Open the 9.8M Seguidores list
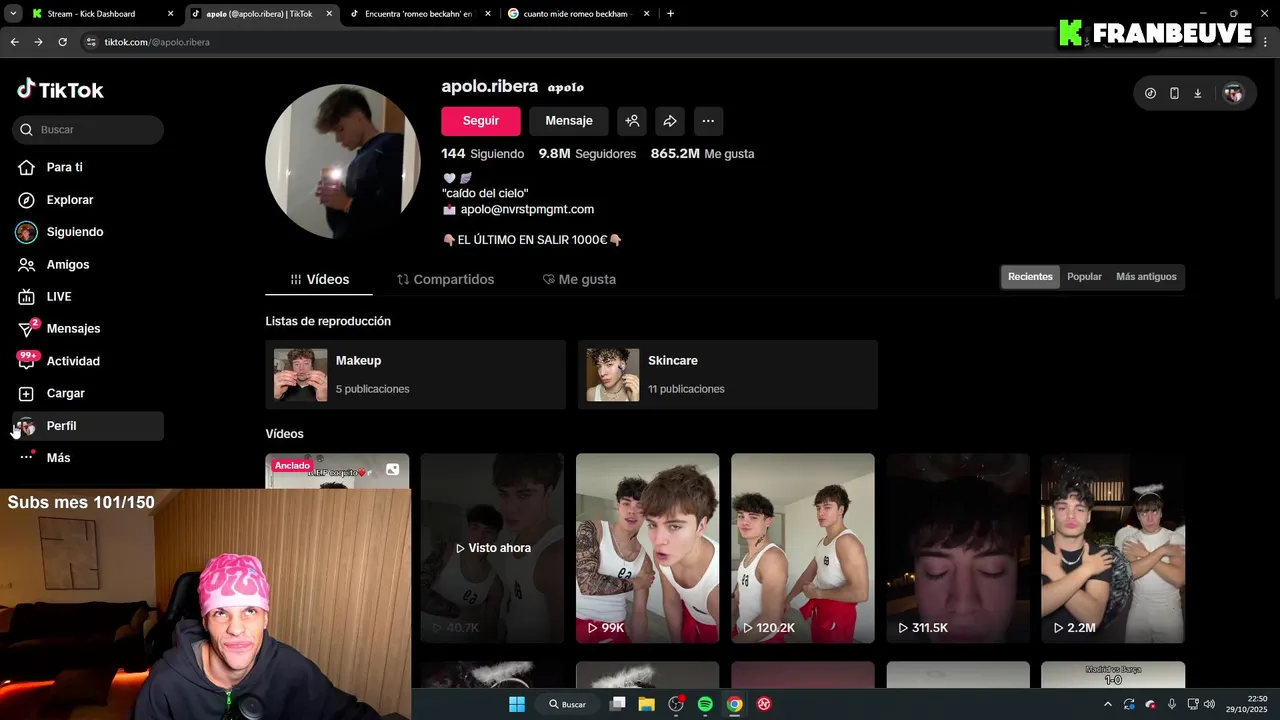This screenshot has width=1280, height=720. tap(587, 154)
